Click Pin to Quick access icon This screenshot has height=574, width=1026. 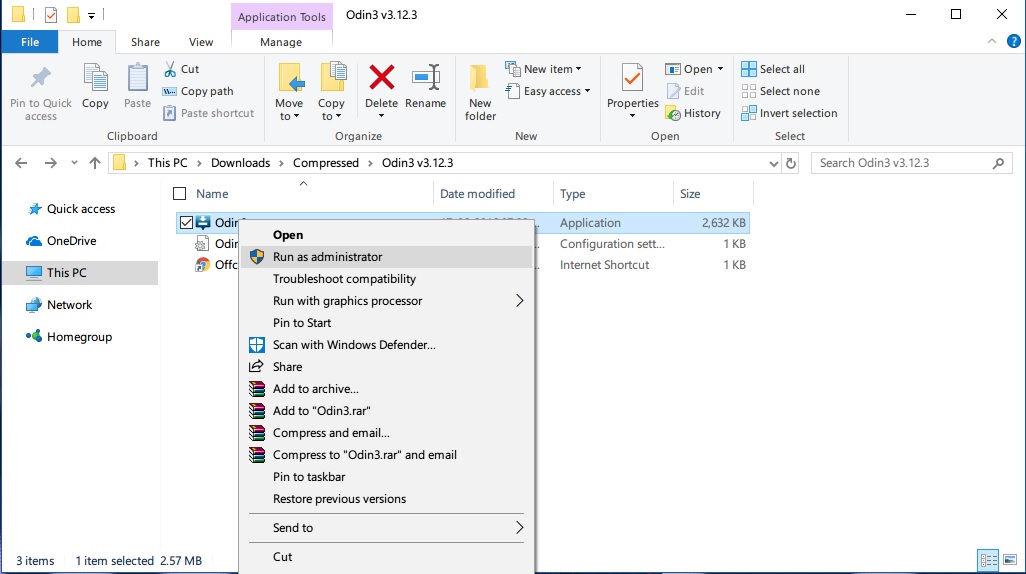coord(41,78)
